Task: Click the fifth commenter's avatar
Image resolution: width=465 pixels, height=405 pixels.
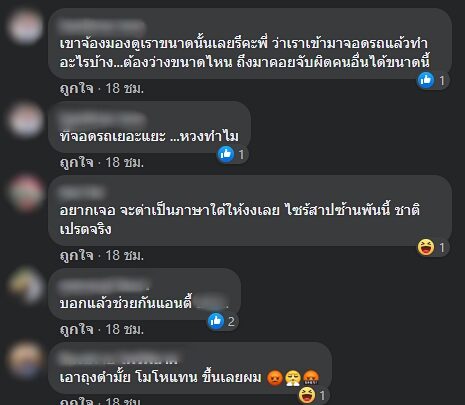Action: 26,361
